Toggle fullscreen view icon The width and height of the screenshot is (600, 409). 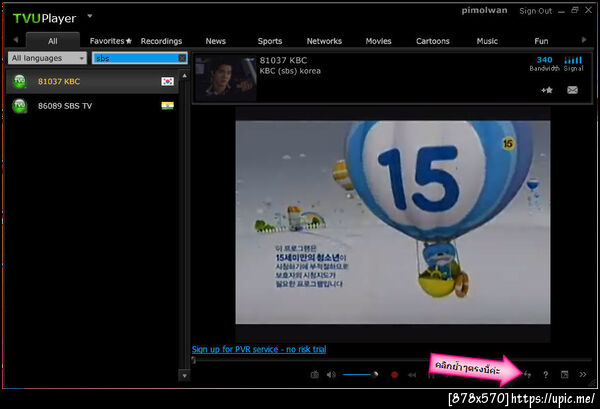click(564, 375)
